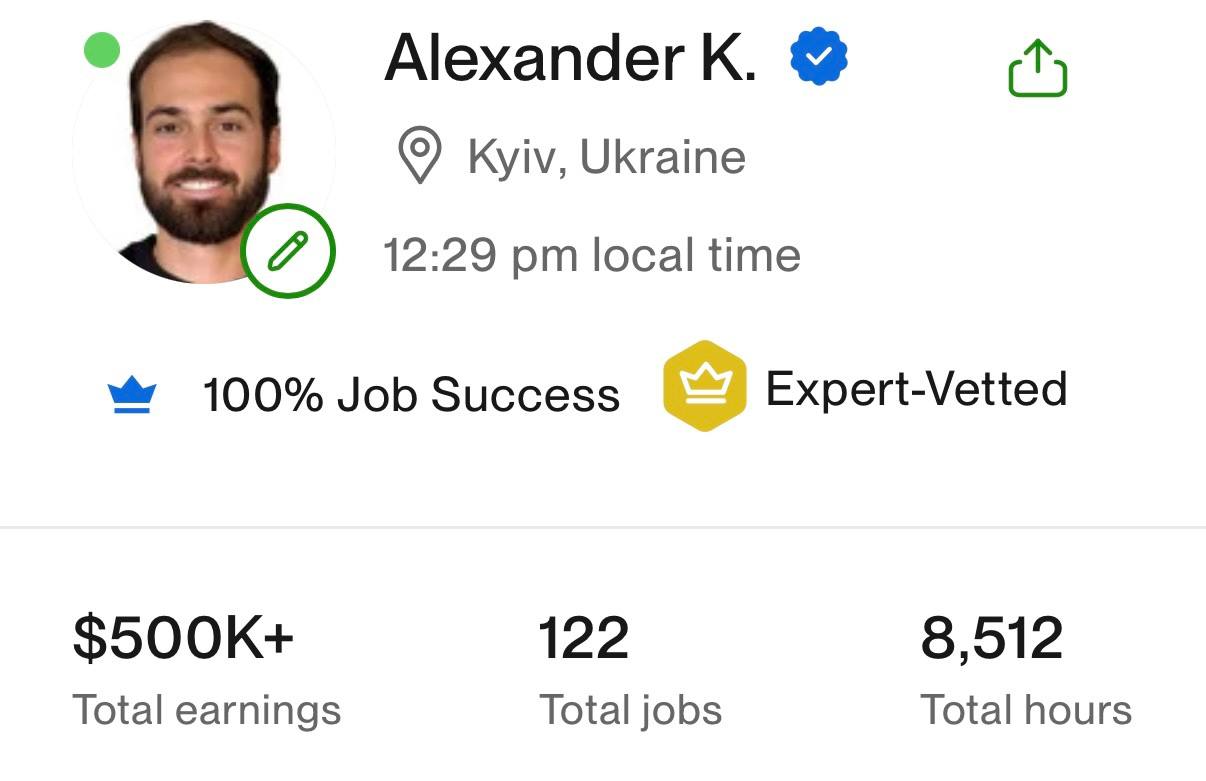
Task: Click the green online status indicator dot
Action: coord(100,49)
